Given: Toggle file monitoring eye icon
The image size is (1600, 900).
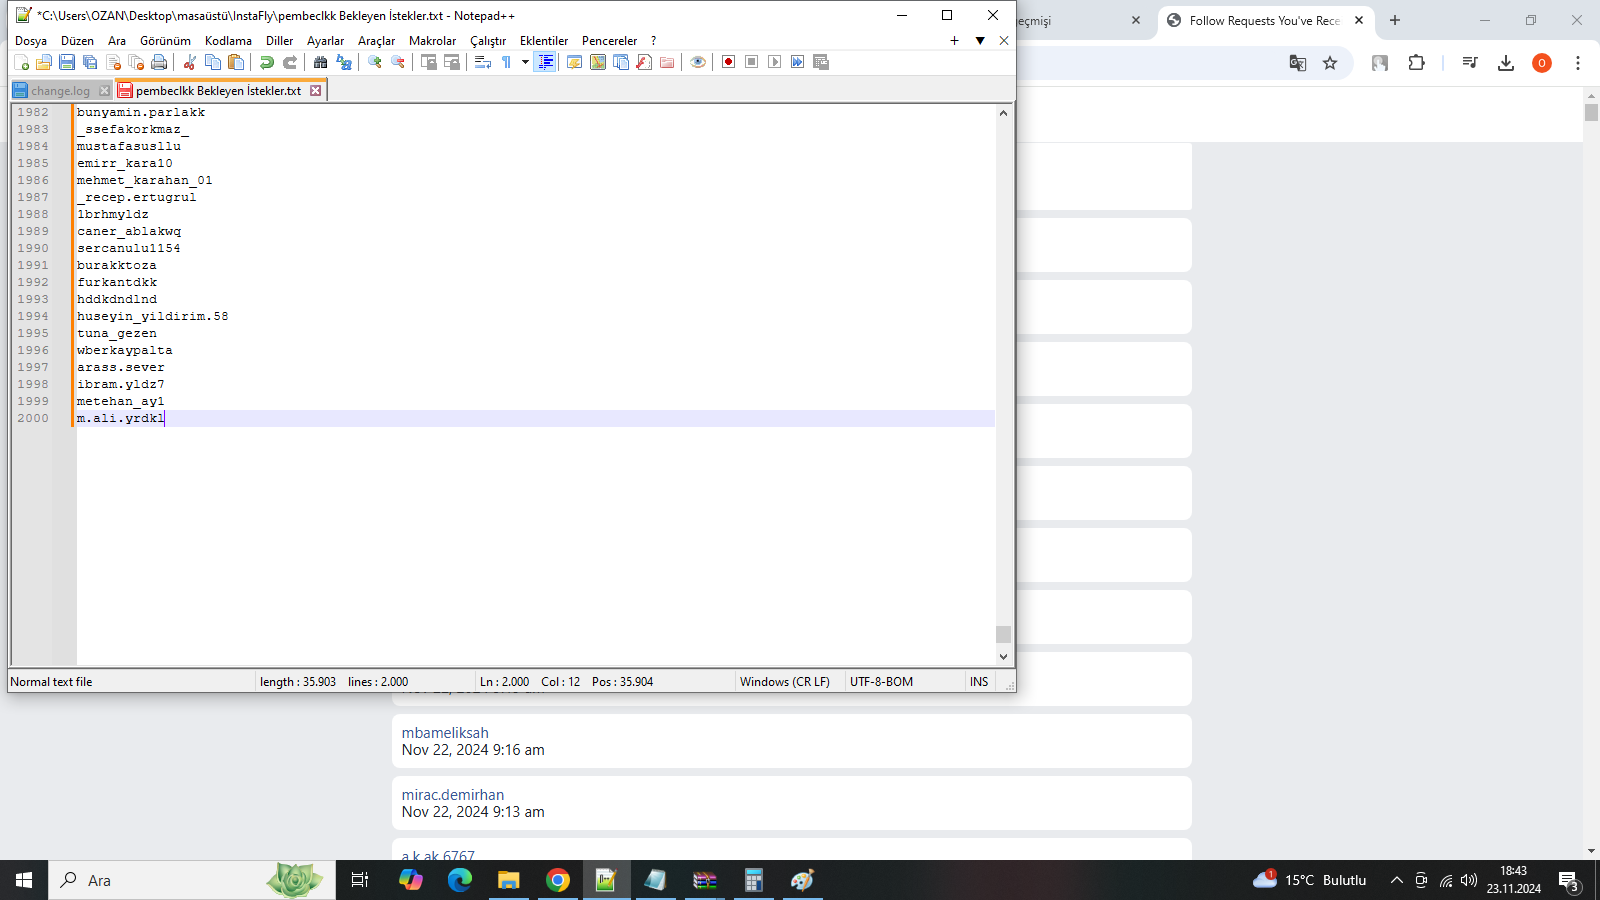Looking at the screenshot, I should pyautogui.click(x=698, y=62).
